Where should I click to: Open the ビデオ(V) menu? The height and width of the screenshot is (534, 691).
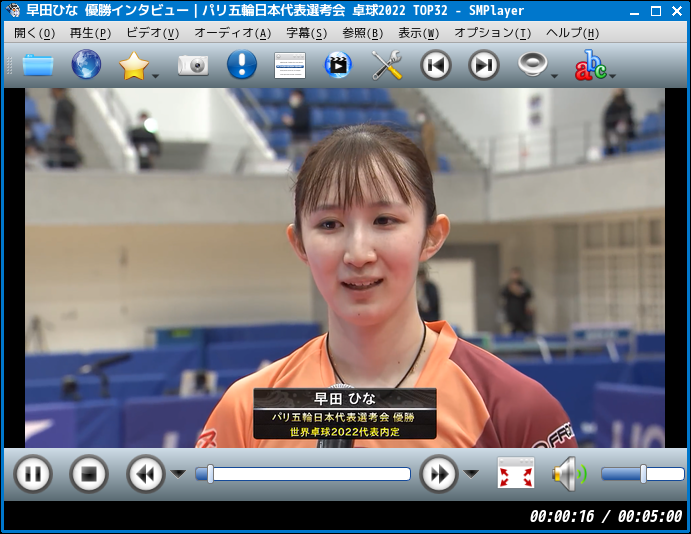click(x=152, y=33)
